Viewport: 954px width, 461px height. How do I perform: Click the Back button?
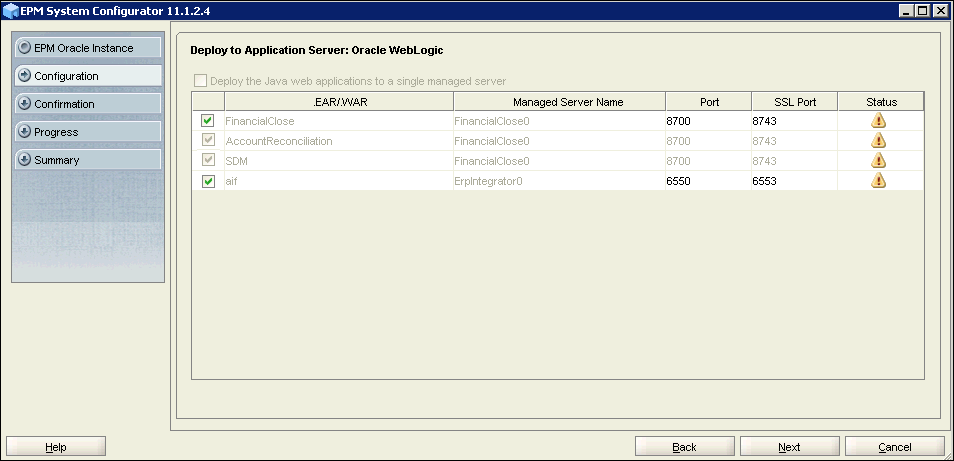(x=684, y=446)
